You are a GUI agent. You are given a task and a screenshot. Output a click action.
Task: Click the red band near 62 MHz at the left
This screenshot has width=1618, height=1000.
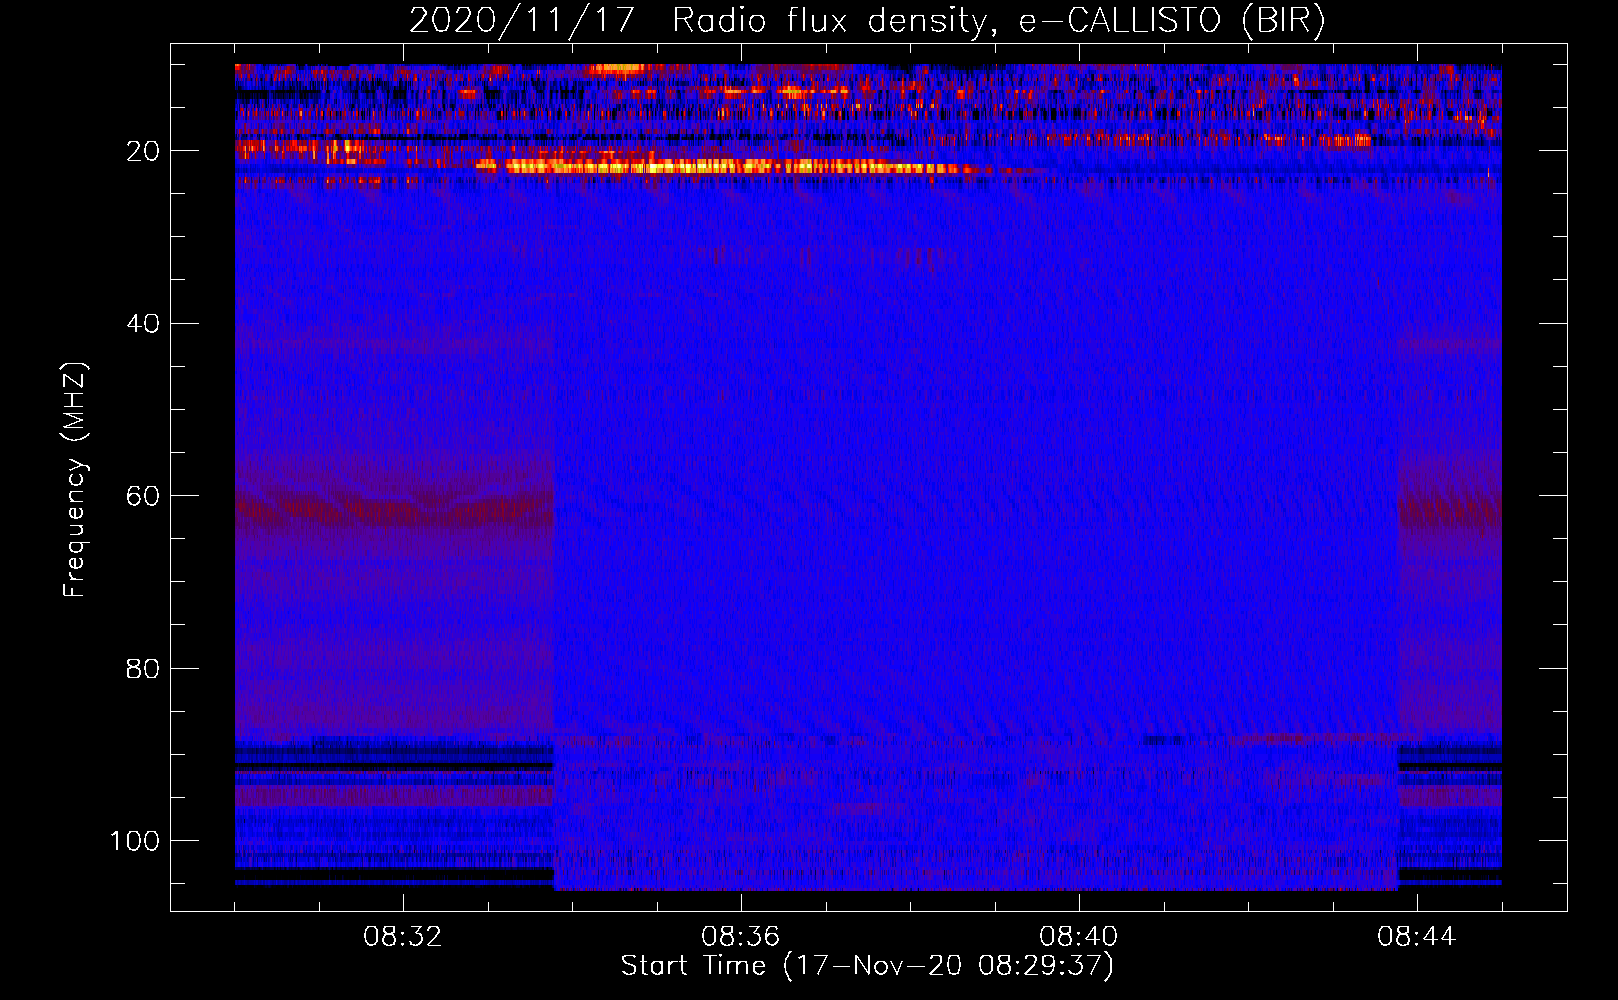click(x=394, y=510)
